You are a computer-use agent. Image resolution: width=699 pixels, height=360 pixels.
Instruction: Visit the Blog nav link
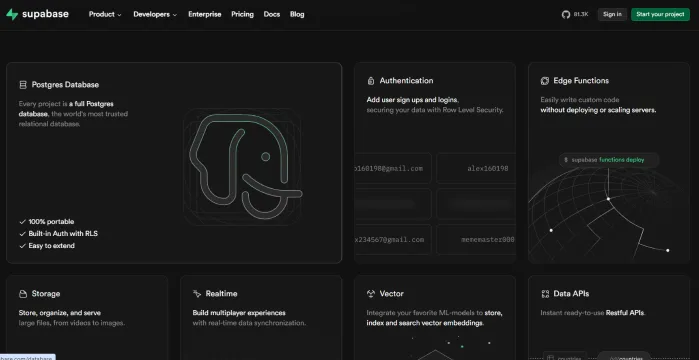click(297, 14)
